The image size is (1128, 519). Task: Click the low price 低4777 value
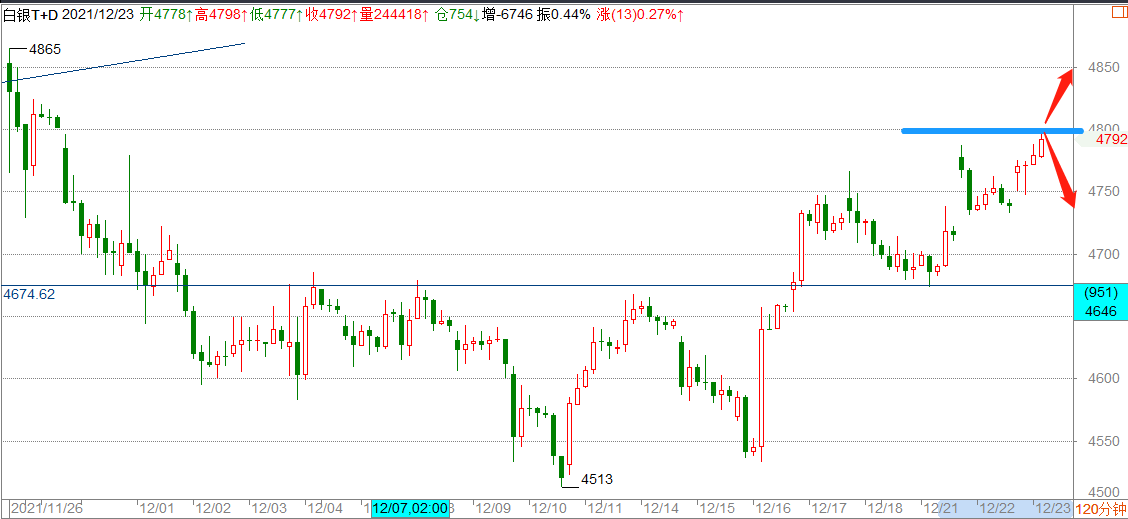[x=276, y=14]
